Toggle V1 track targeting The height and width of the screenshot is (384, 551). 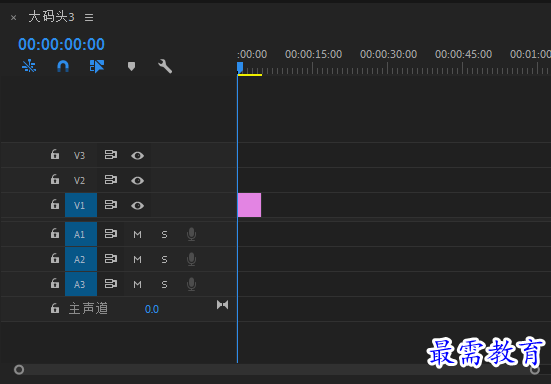pos(81,205)
